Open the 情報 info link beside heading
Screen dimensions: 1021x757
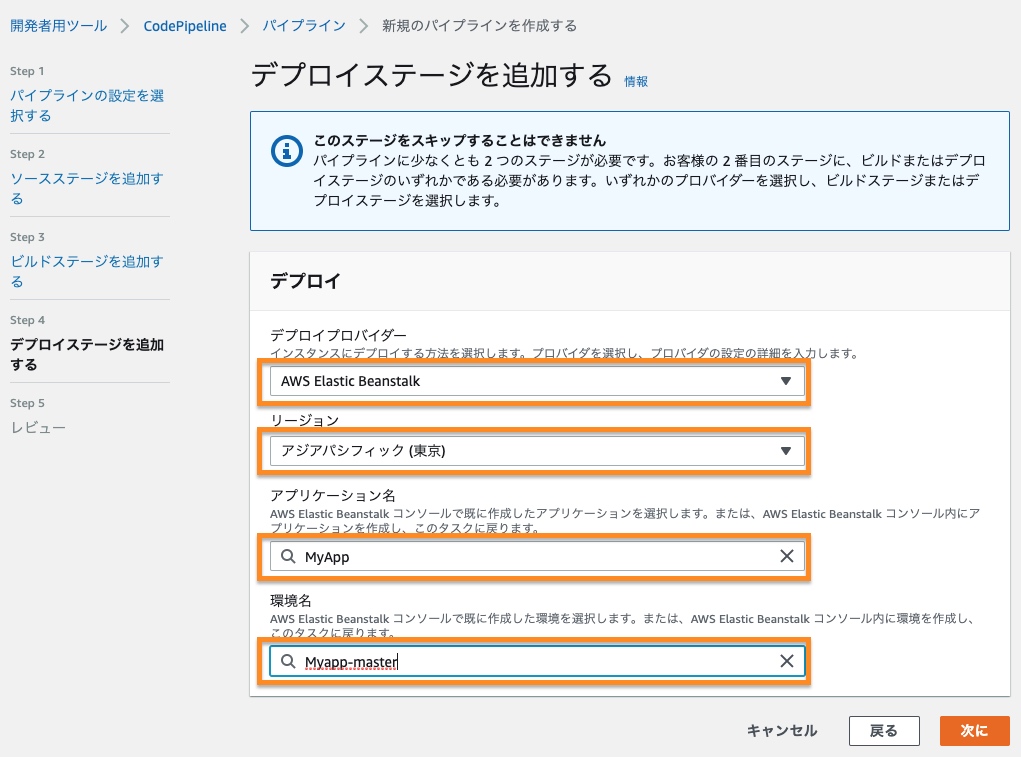(x=636, y=82)
